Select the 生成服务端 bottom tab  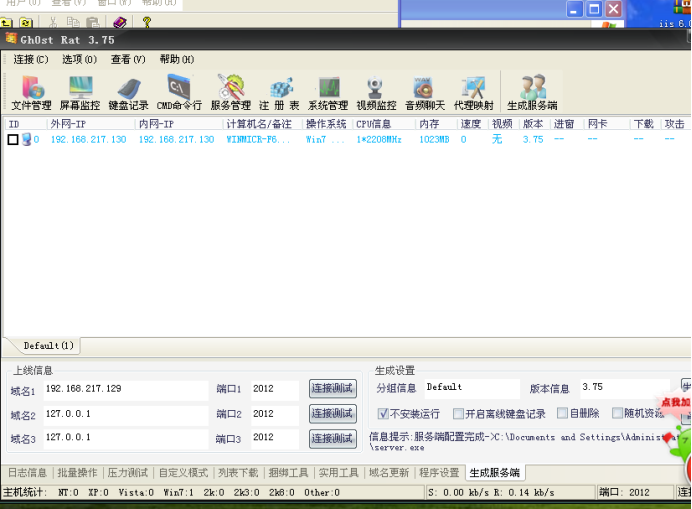point(495,473)
